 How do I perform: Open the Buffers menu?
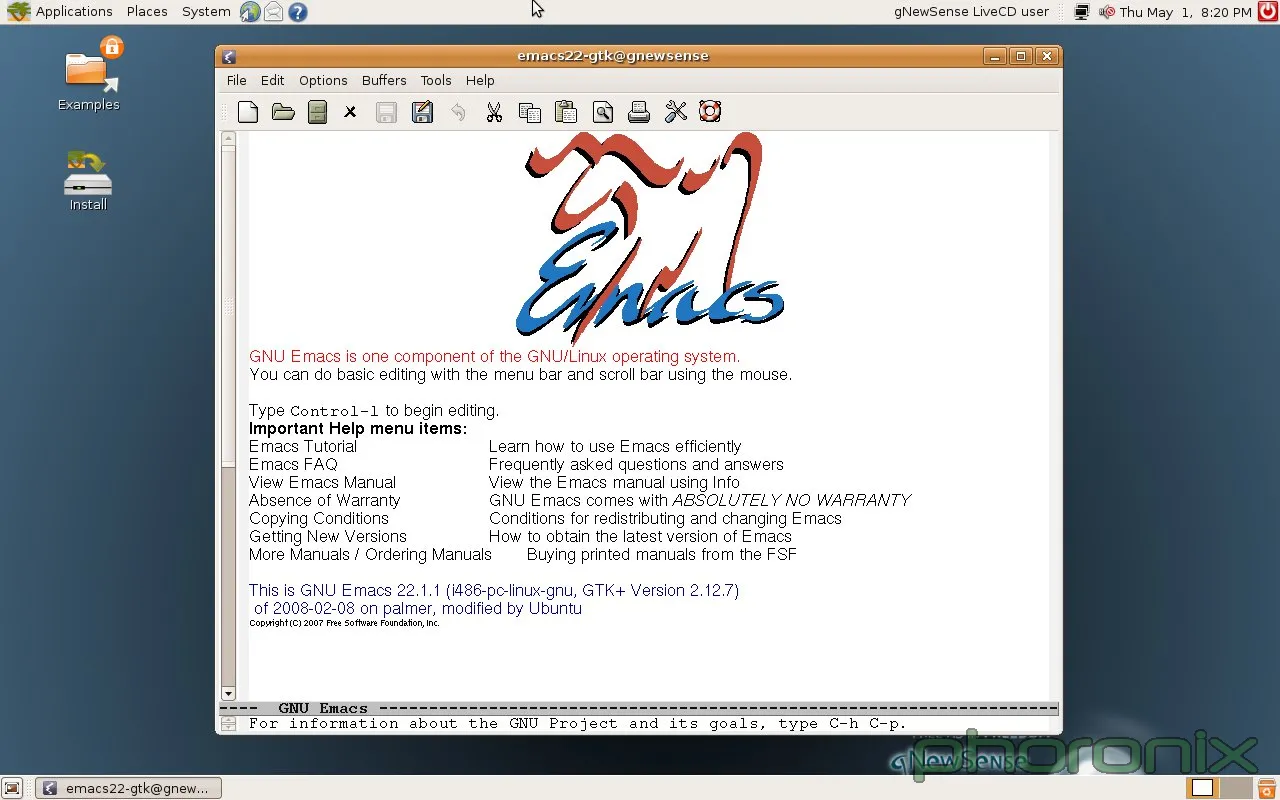pyautogui.click(x=384, y=80)
